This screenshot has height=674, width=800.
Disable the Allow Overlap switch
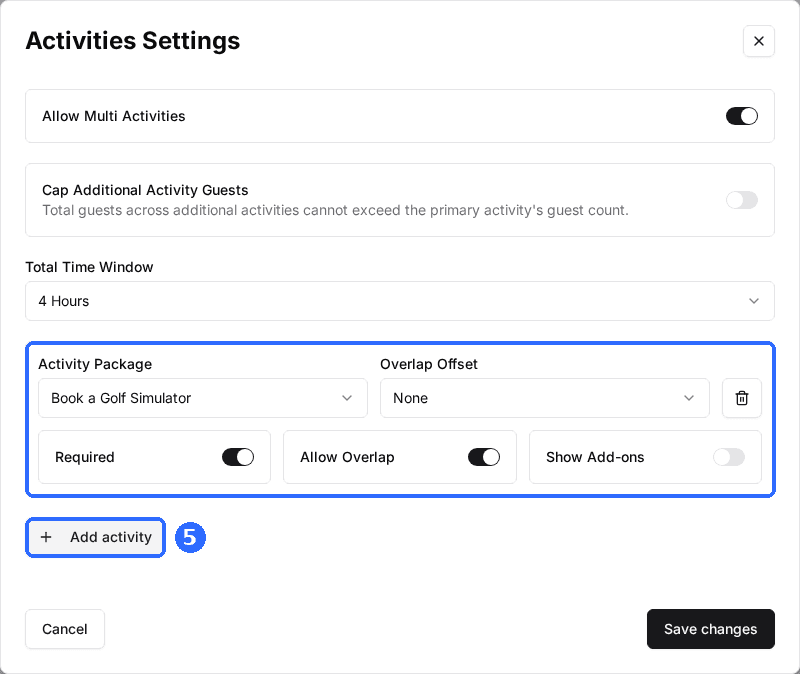(x=484, y=457)
